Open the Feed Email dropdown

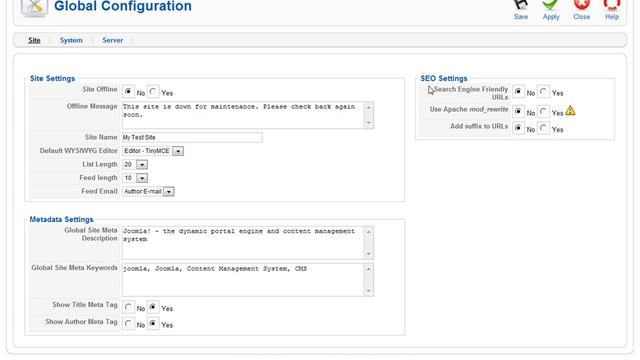148,191
